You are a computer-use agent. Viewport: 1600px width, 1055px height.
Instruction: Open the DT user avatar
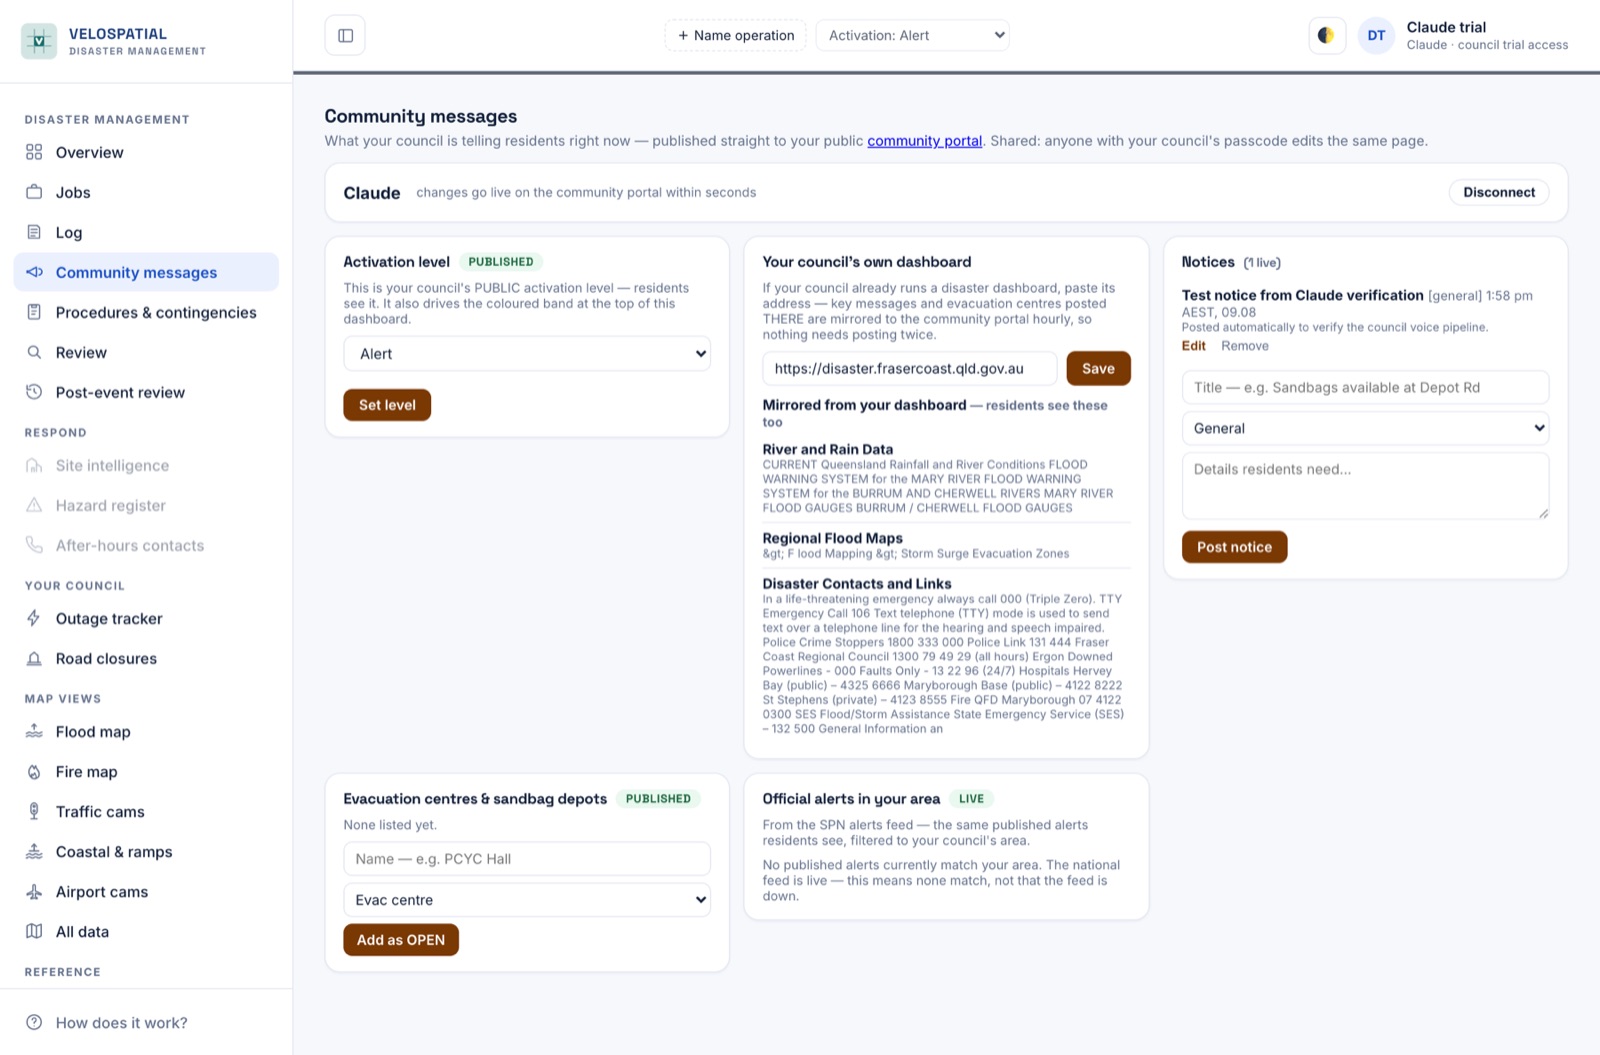tap(1376, 36)
